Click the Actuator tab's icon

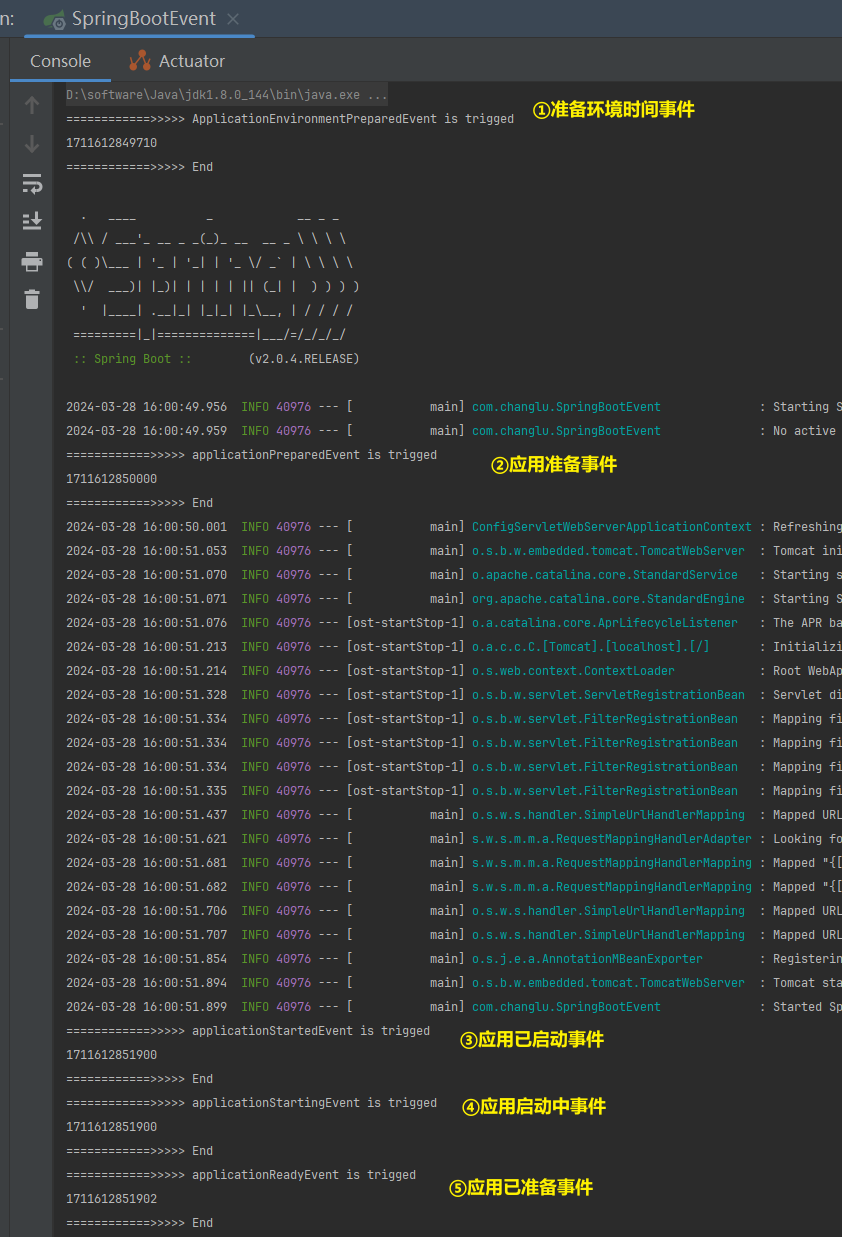point(140,61)
